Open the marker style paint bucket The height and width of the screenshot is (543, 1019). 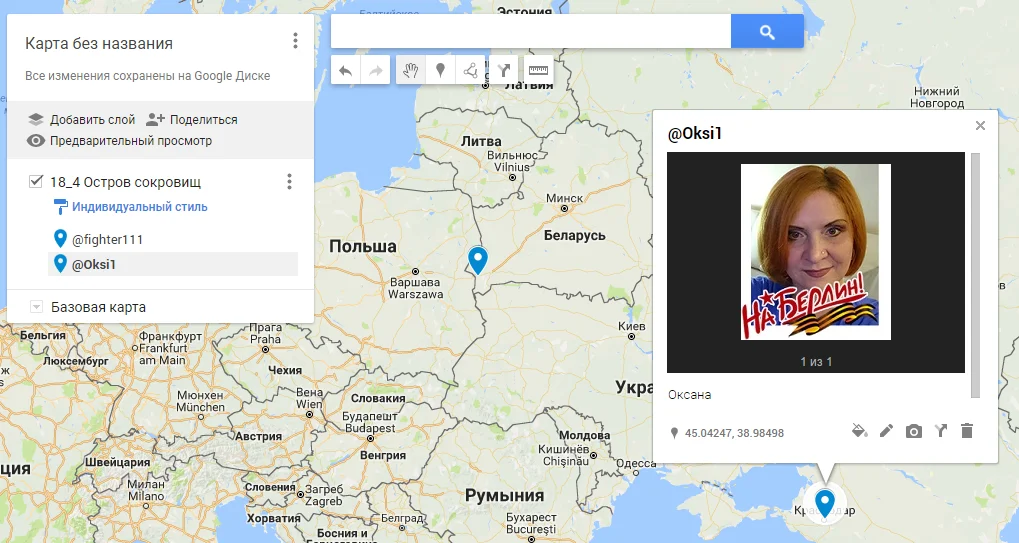(859, 431)
